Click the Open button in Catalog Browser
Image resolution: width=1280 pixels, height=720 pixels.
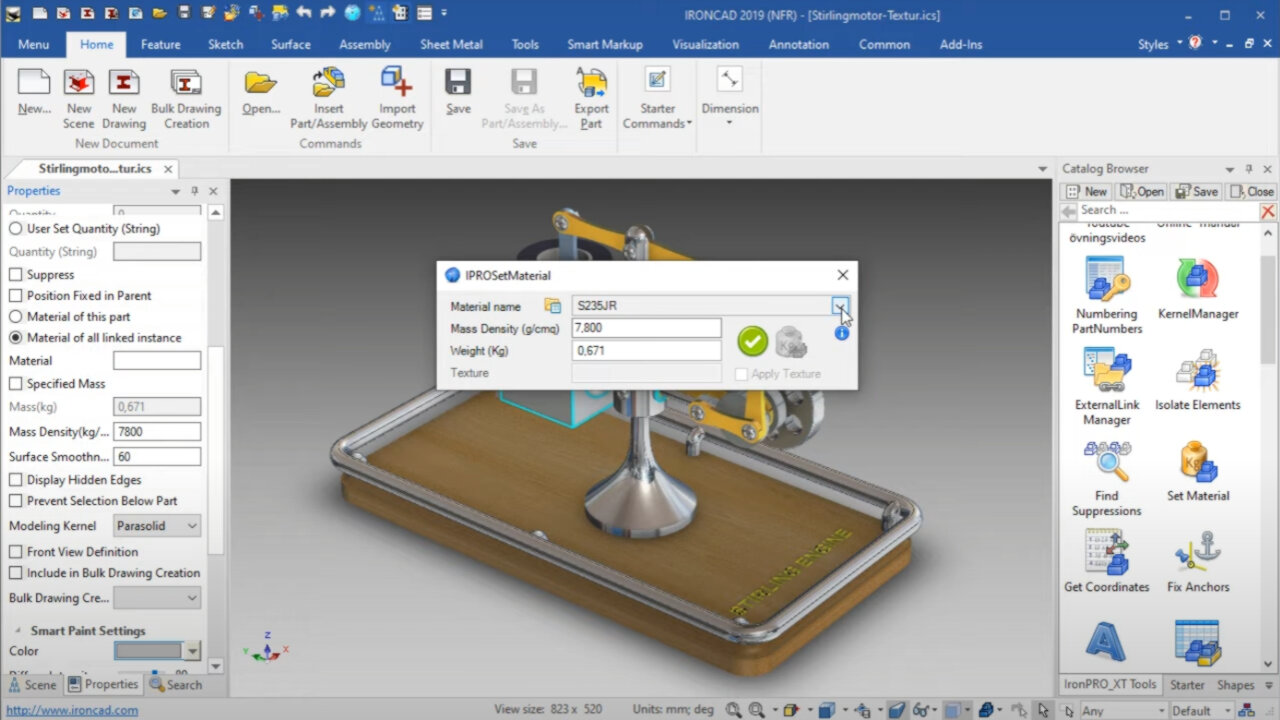click(x=1142, y=191)
